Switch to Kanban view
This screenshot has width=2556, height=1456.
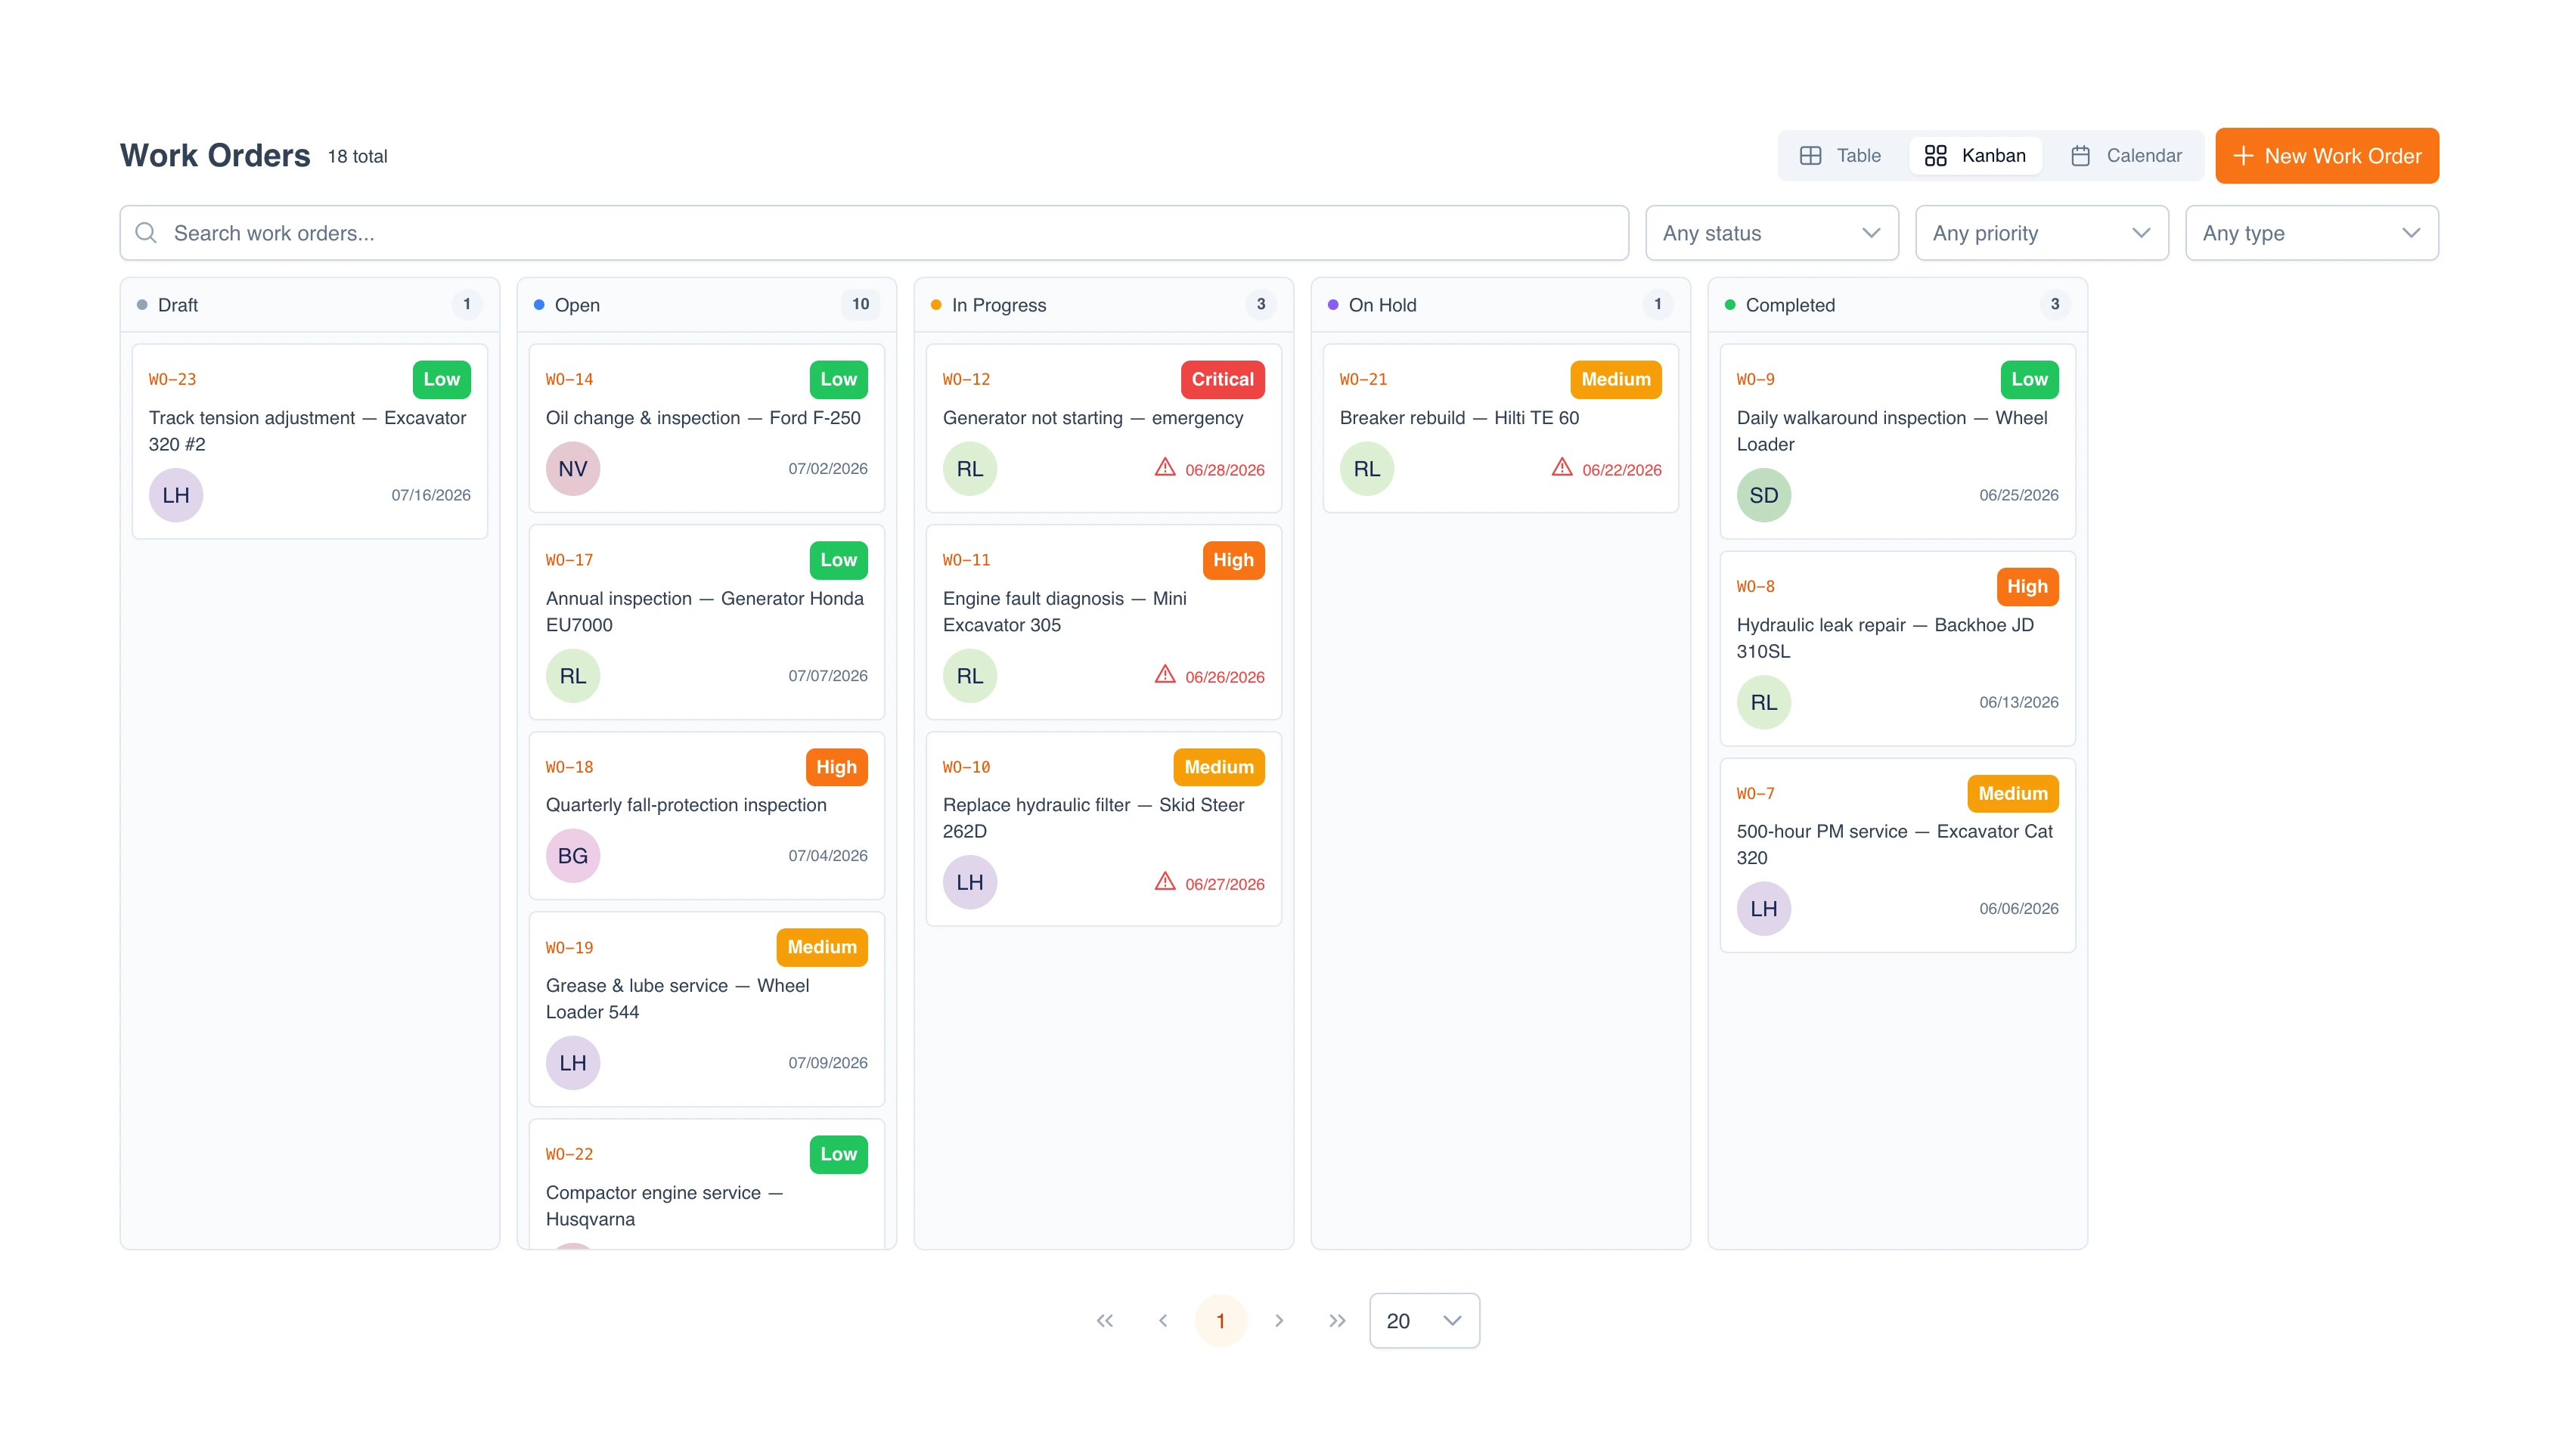(1975, 156)
